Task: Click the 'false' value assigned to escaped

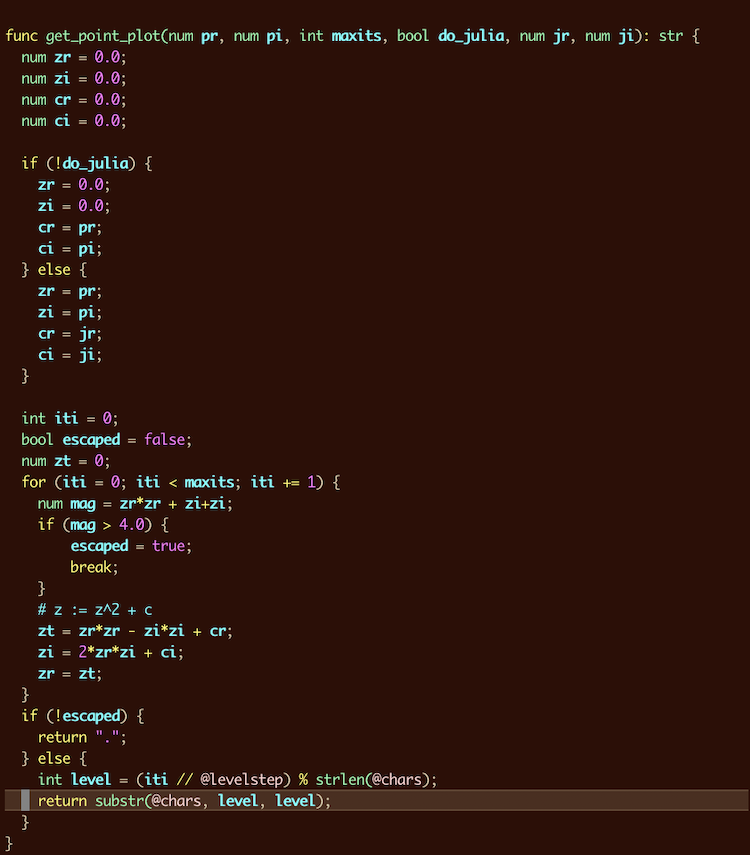Action: pos(164,439)
